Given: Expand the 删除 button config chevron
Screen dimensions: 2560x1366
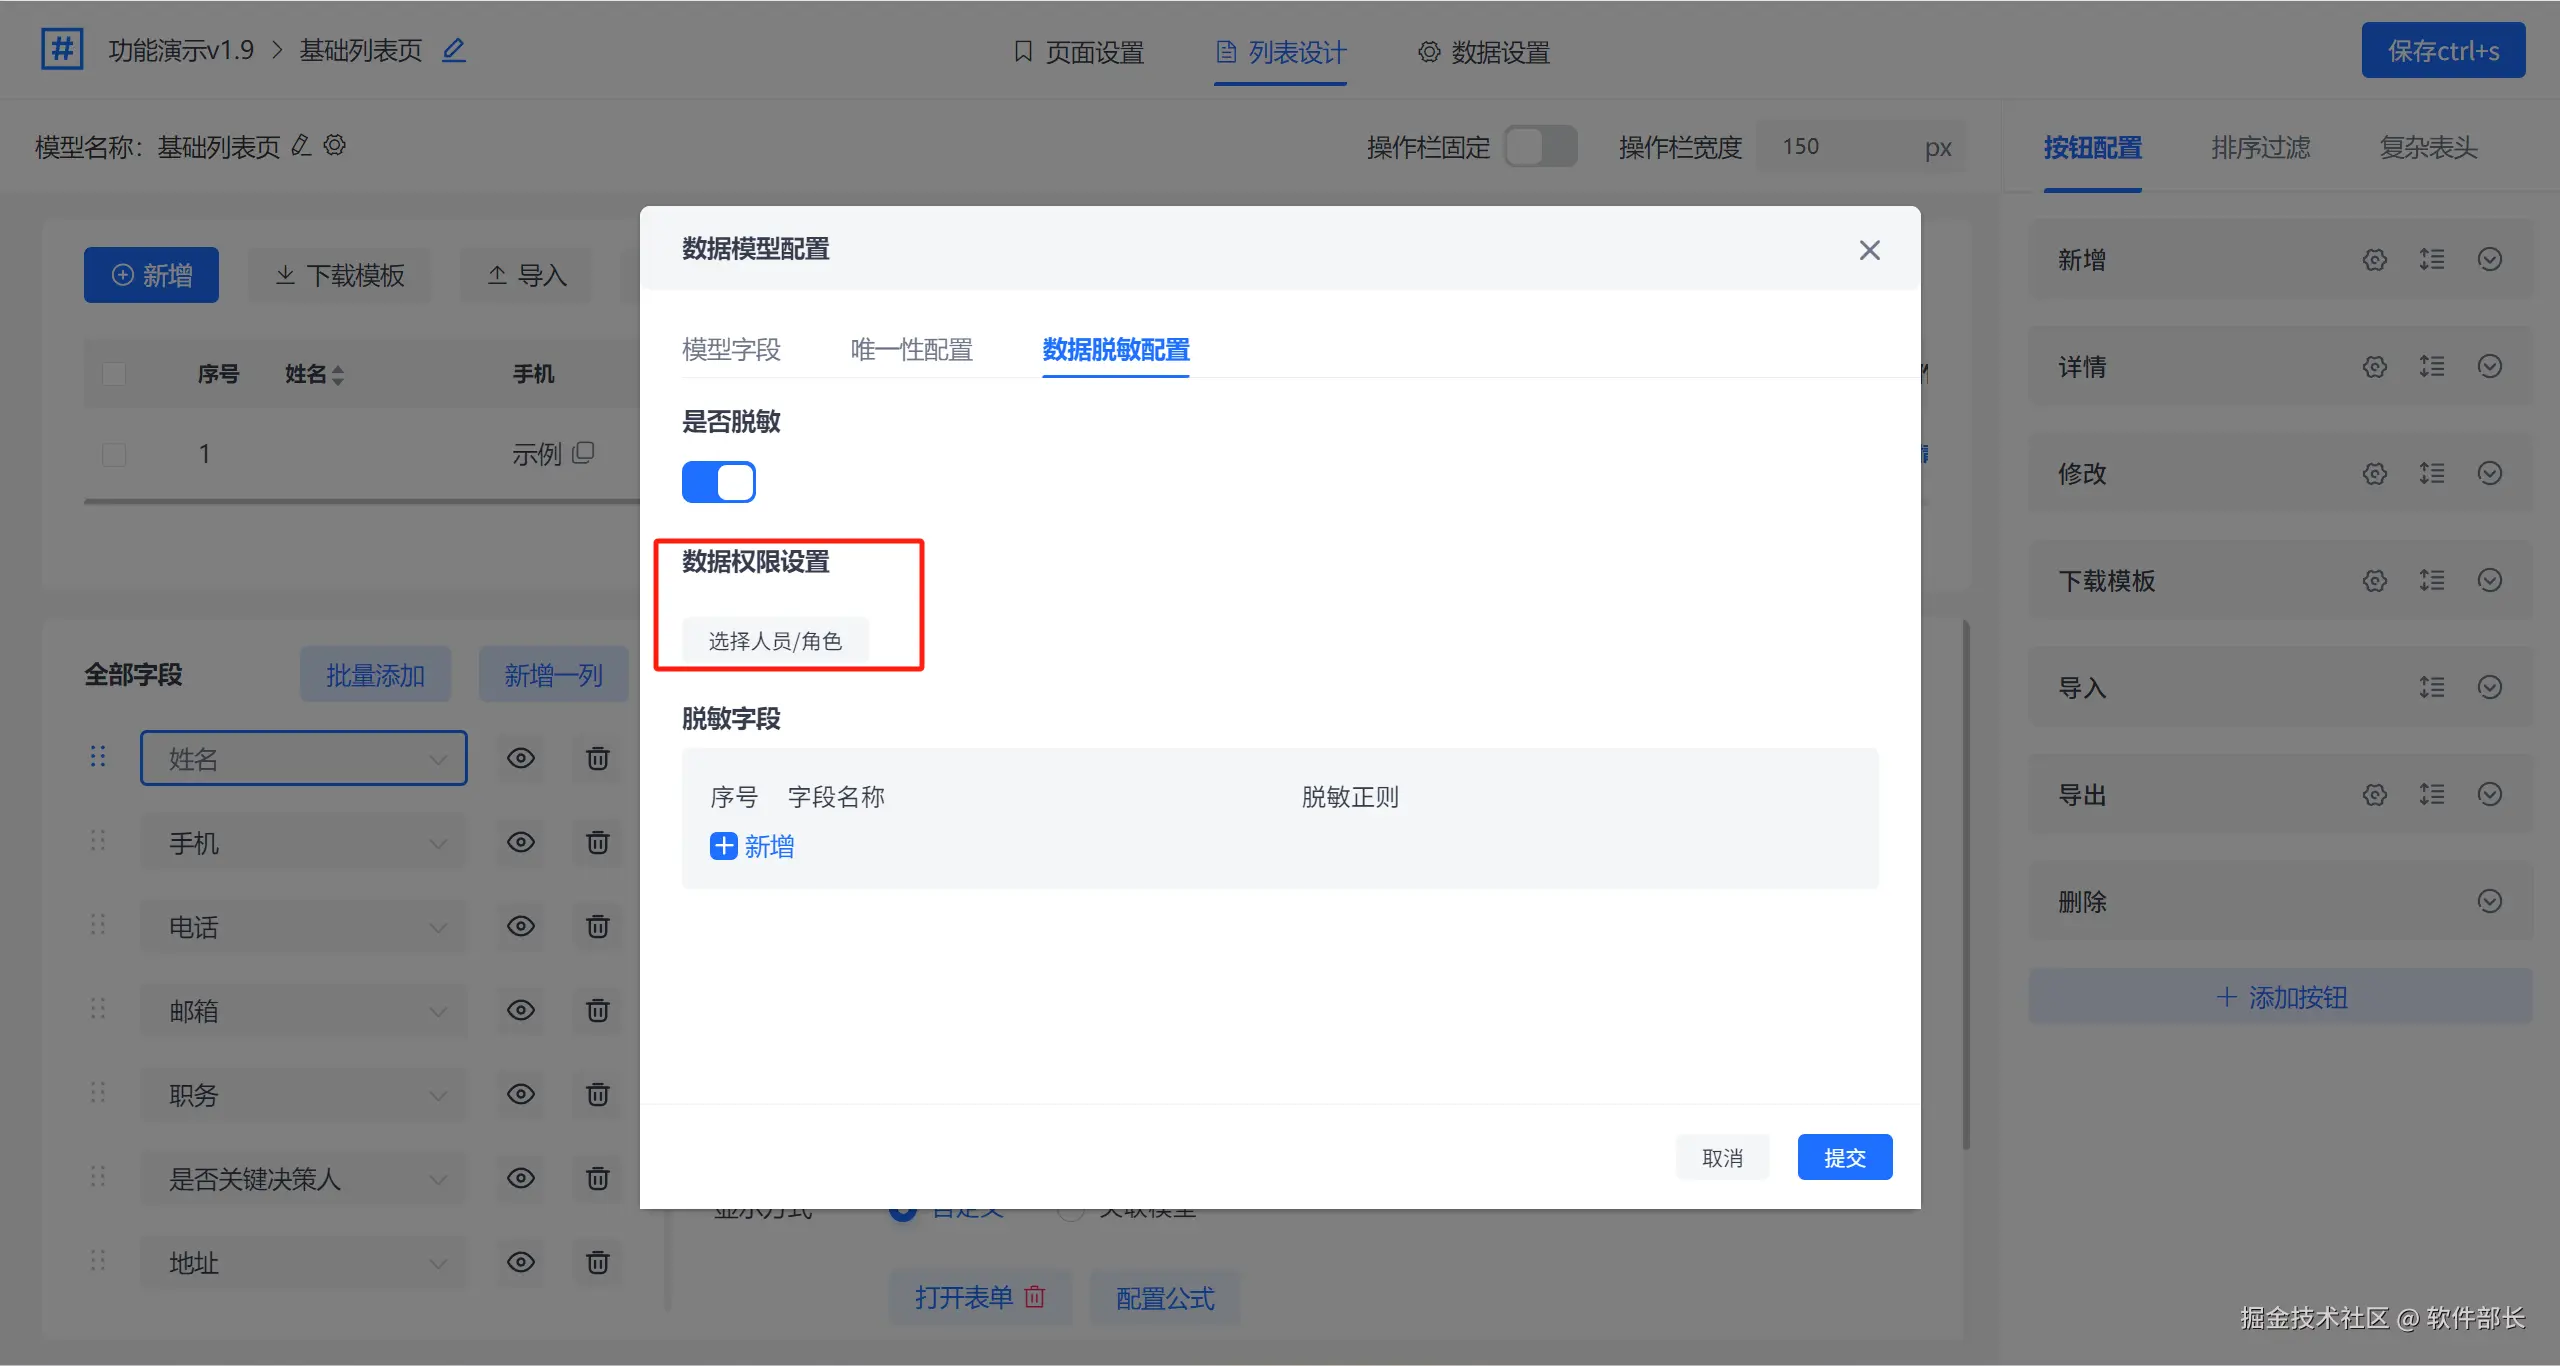Looking at the screenshot, I should (2490, 902).
